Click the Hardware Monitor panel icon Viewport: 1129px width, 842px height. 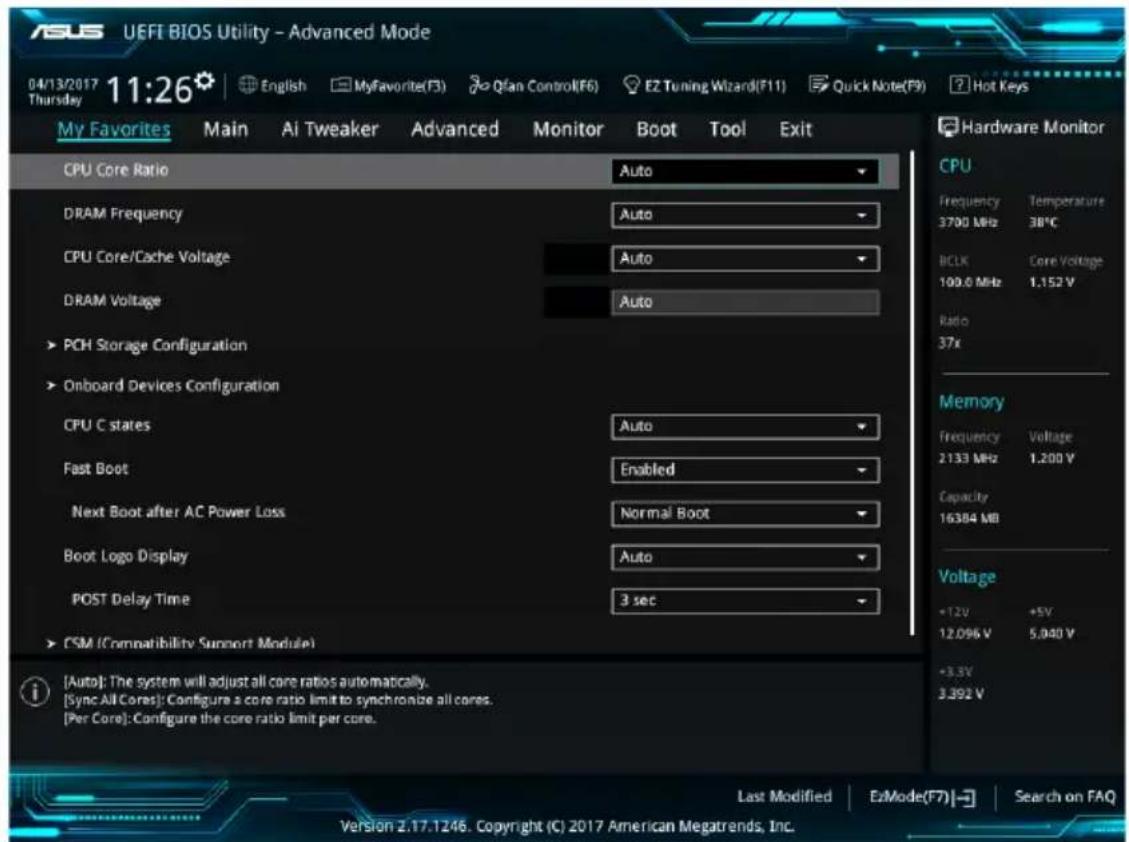[x=948, y=127]
